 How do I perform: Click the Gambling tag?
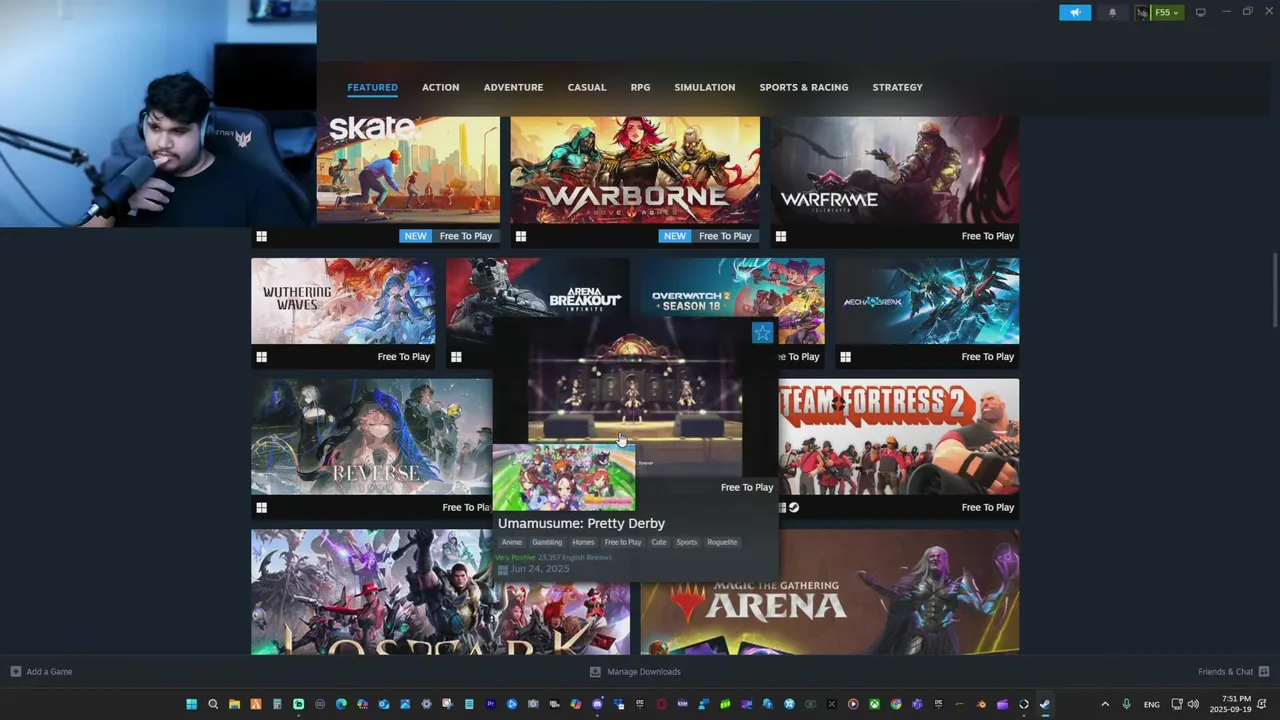pyautogui.click(x=547, y=542)
